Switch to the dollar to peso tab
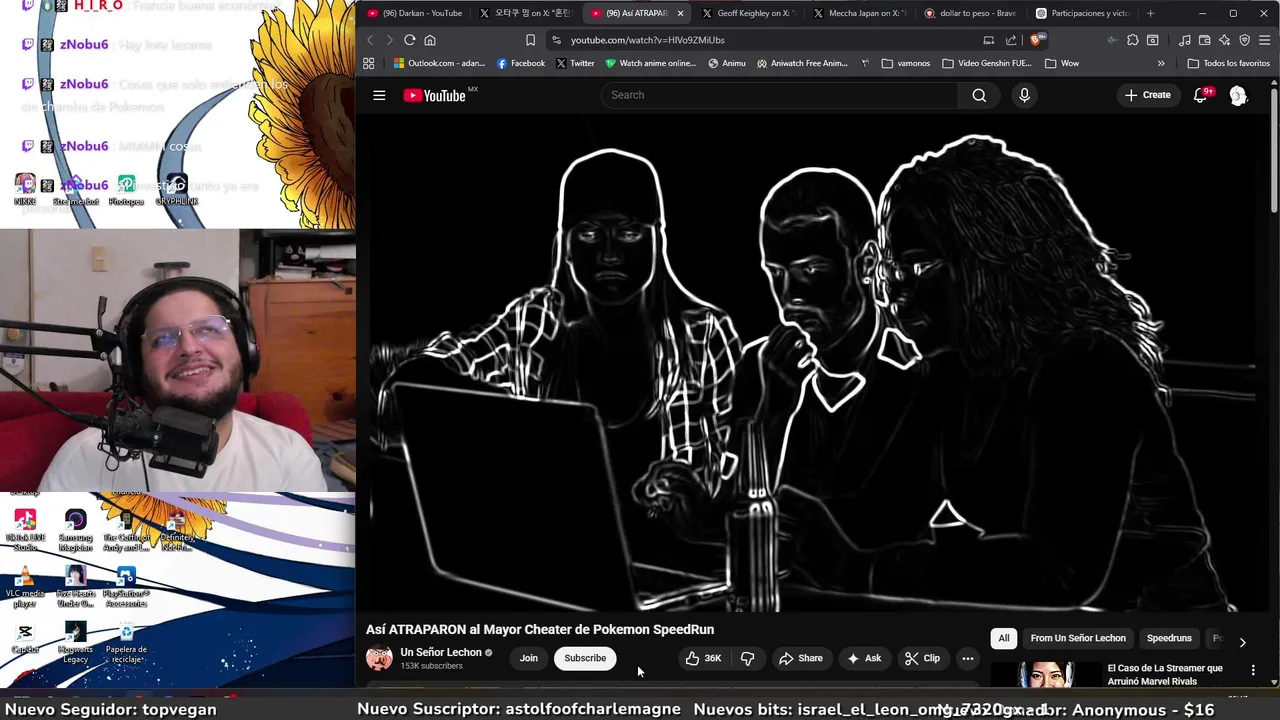The width and height of the screenshot is (1280, 720). [x=971, y=13]
